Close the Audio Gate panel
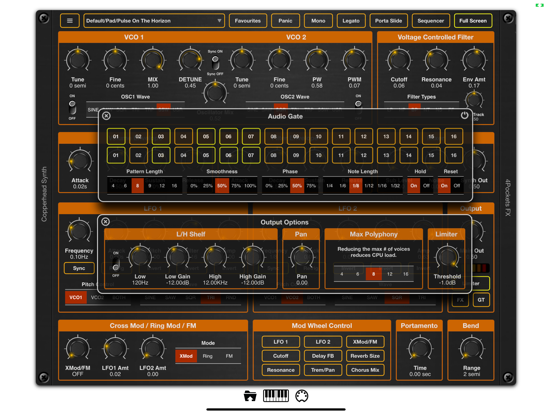This screenshot has height=414, width=552. [x=106, y=116]
